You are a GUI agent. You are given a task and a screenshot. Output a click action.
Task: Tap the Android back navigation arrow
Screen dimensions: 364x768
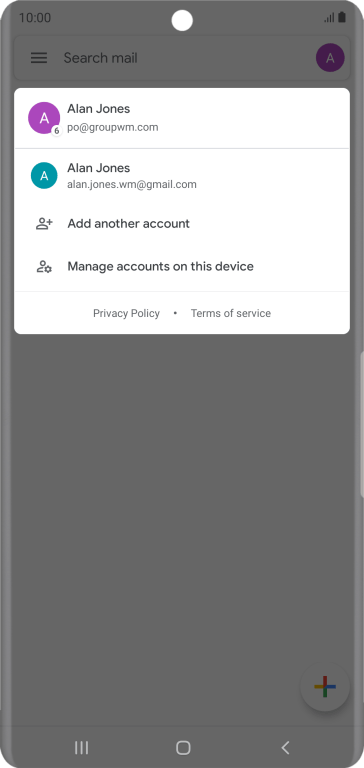point(285,747)
